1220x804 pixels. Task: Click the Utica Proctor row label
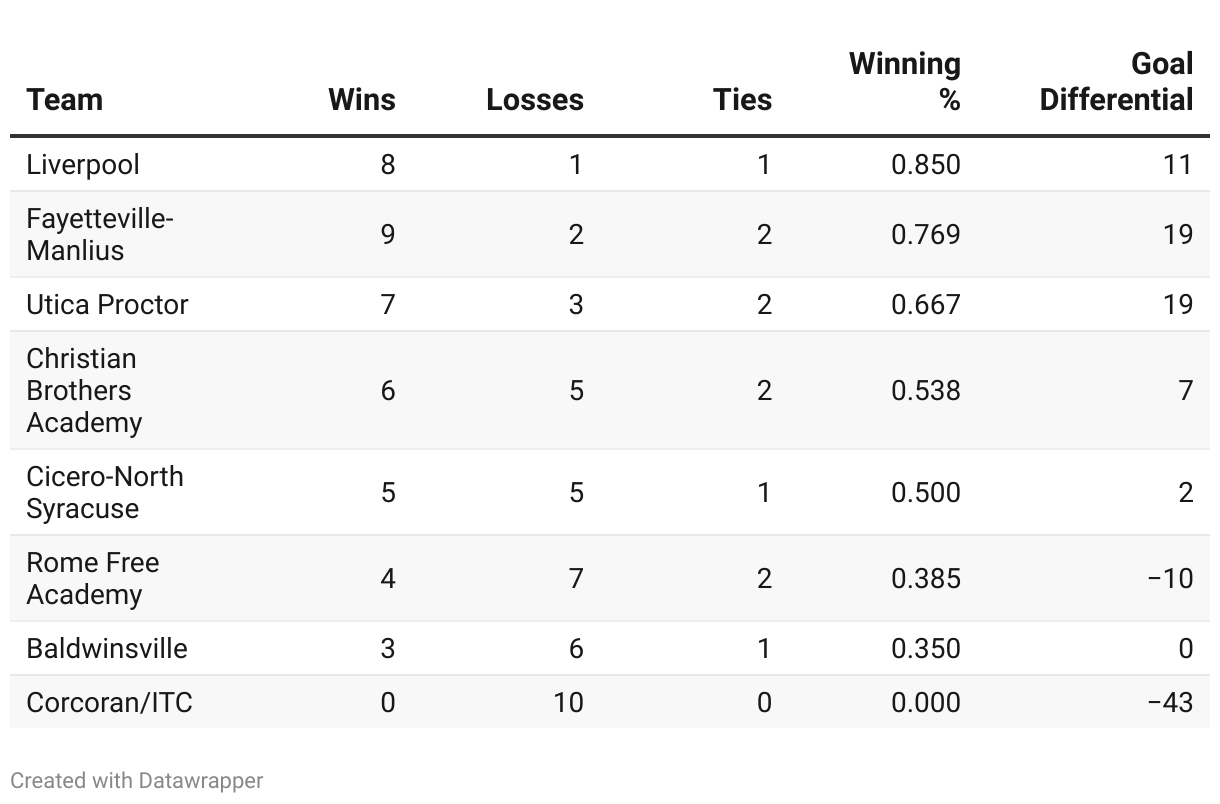[x=107, y=304]
